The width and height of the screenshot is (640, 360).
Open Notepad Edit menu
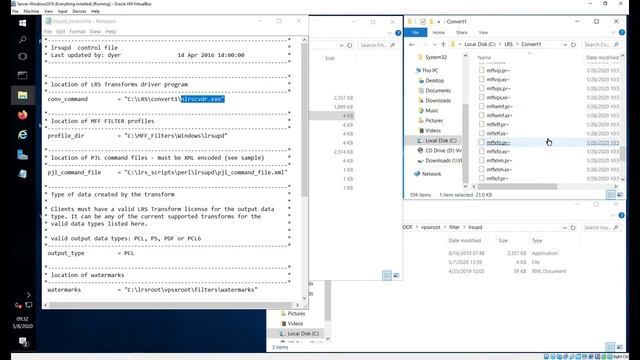tap(60, 31)
